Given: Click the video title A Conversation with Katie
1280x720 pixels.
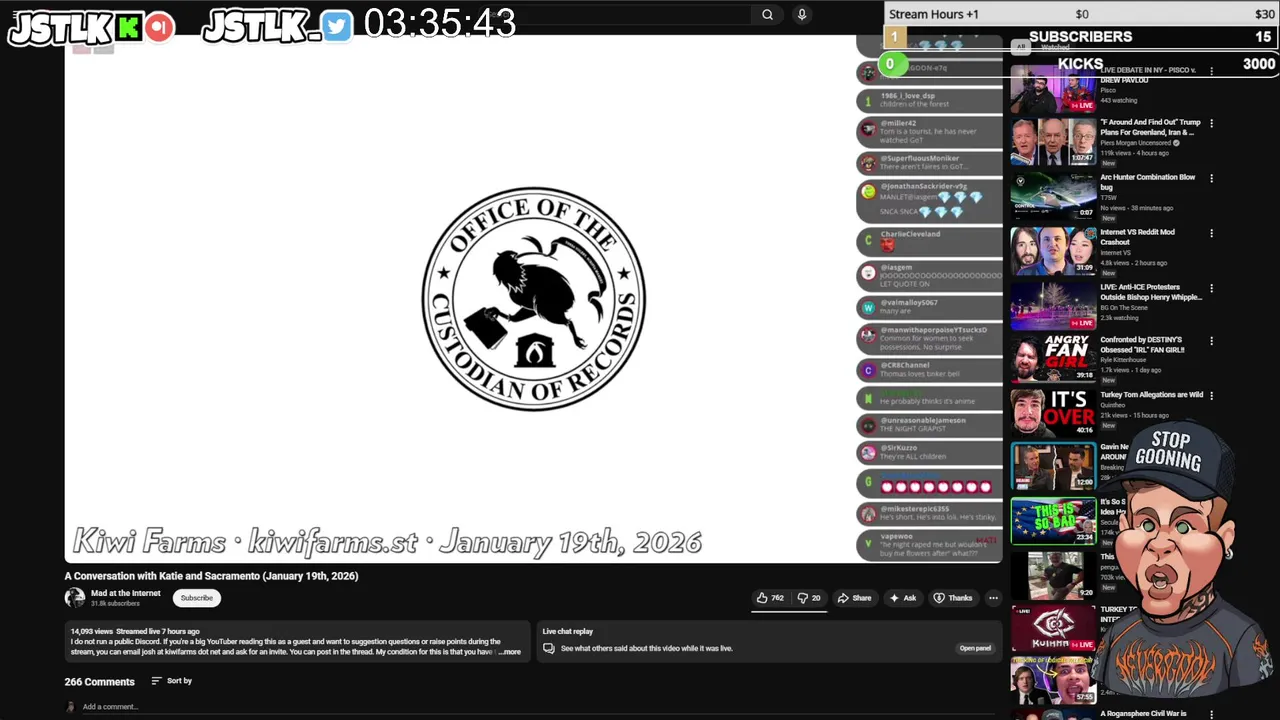Looking at the screenshot, I should [211, 576].
